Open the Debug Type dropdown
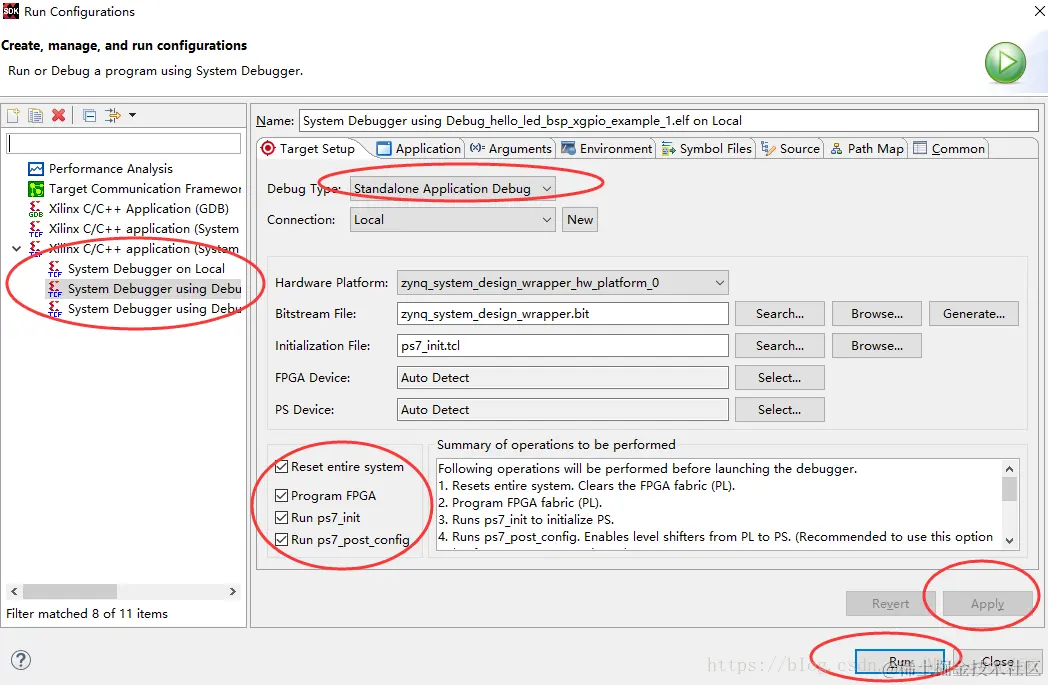This screenshot has height=685, width=1048. [452, 188]
